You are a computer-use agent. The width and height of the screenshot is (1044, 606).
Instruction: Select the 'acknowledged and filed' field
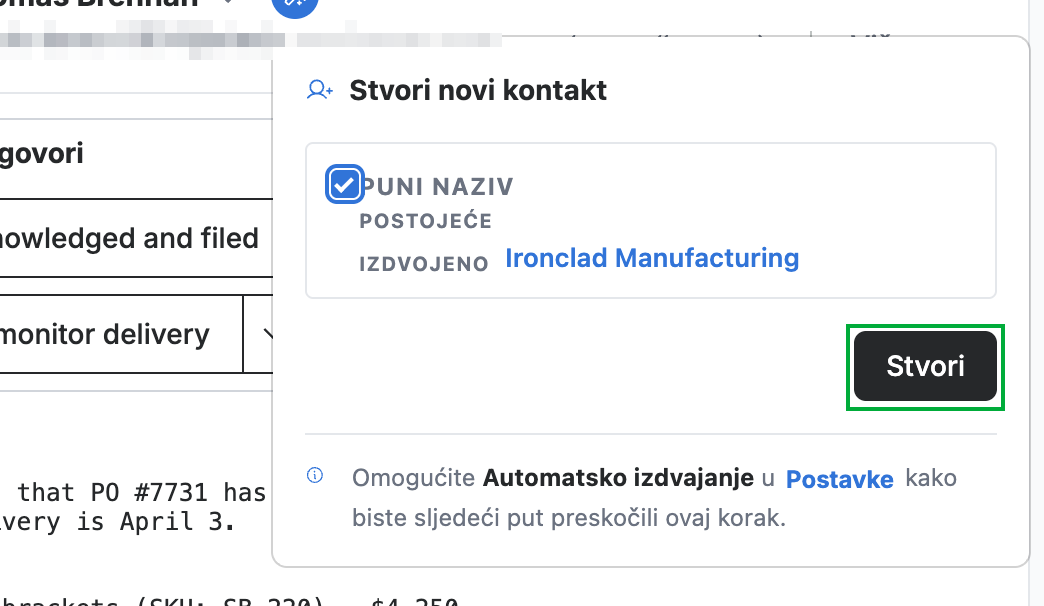click(136, 238)
